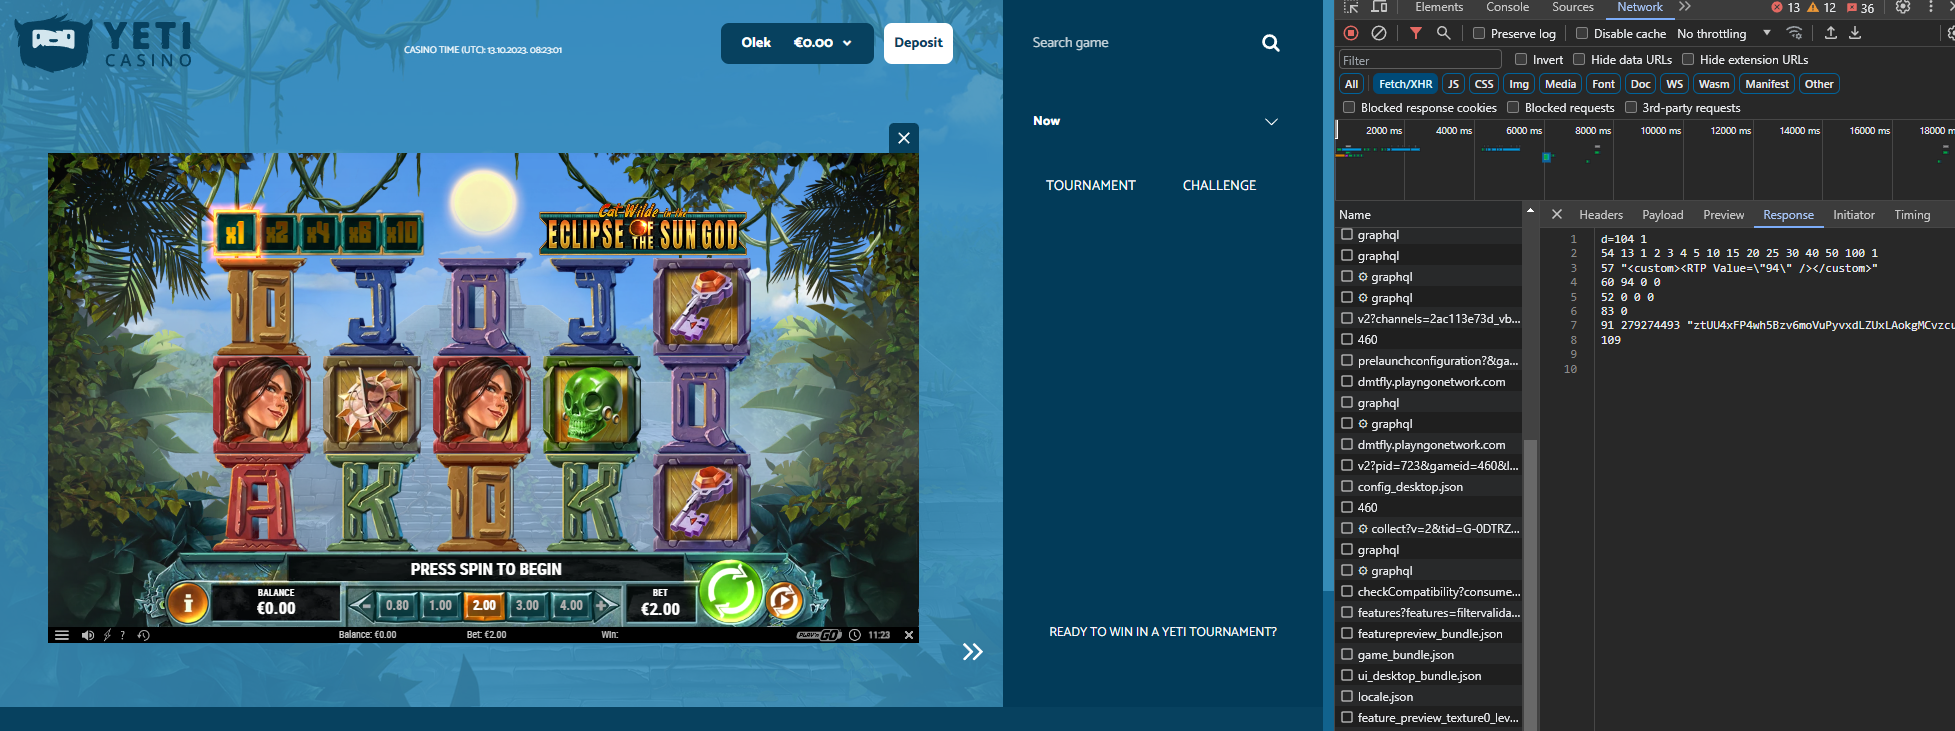Viewport: 1955px width, 731px height.
Task: Check the Invert checkbox
Action: [1521, 59]
